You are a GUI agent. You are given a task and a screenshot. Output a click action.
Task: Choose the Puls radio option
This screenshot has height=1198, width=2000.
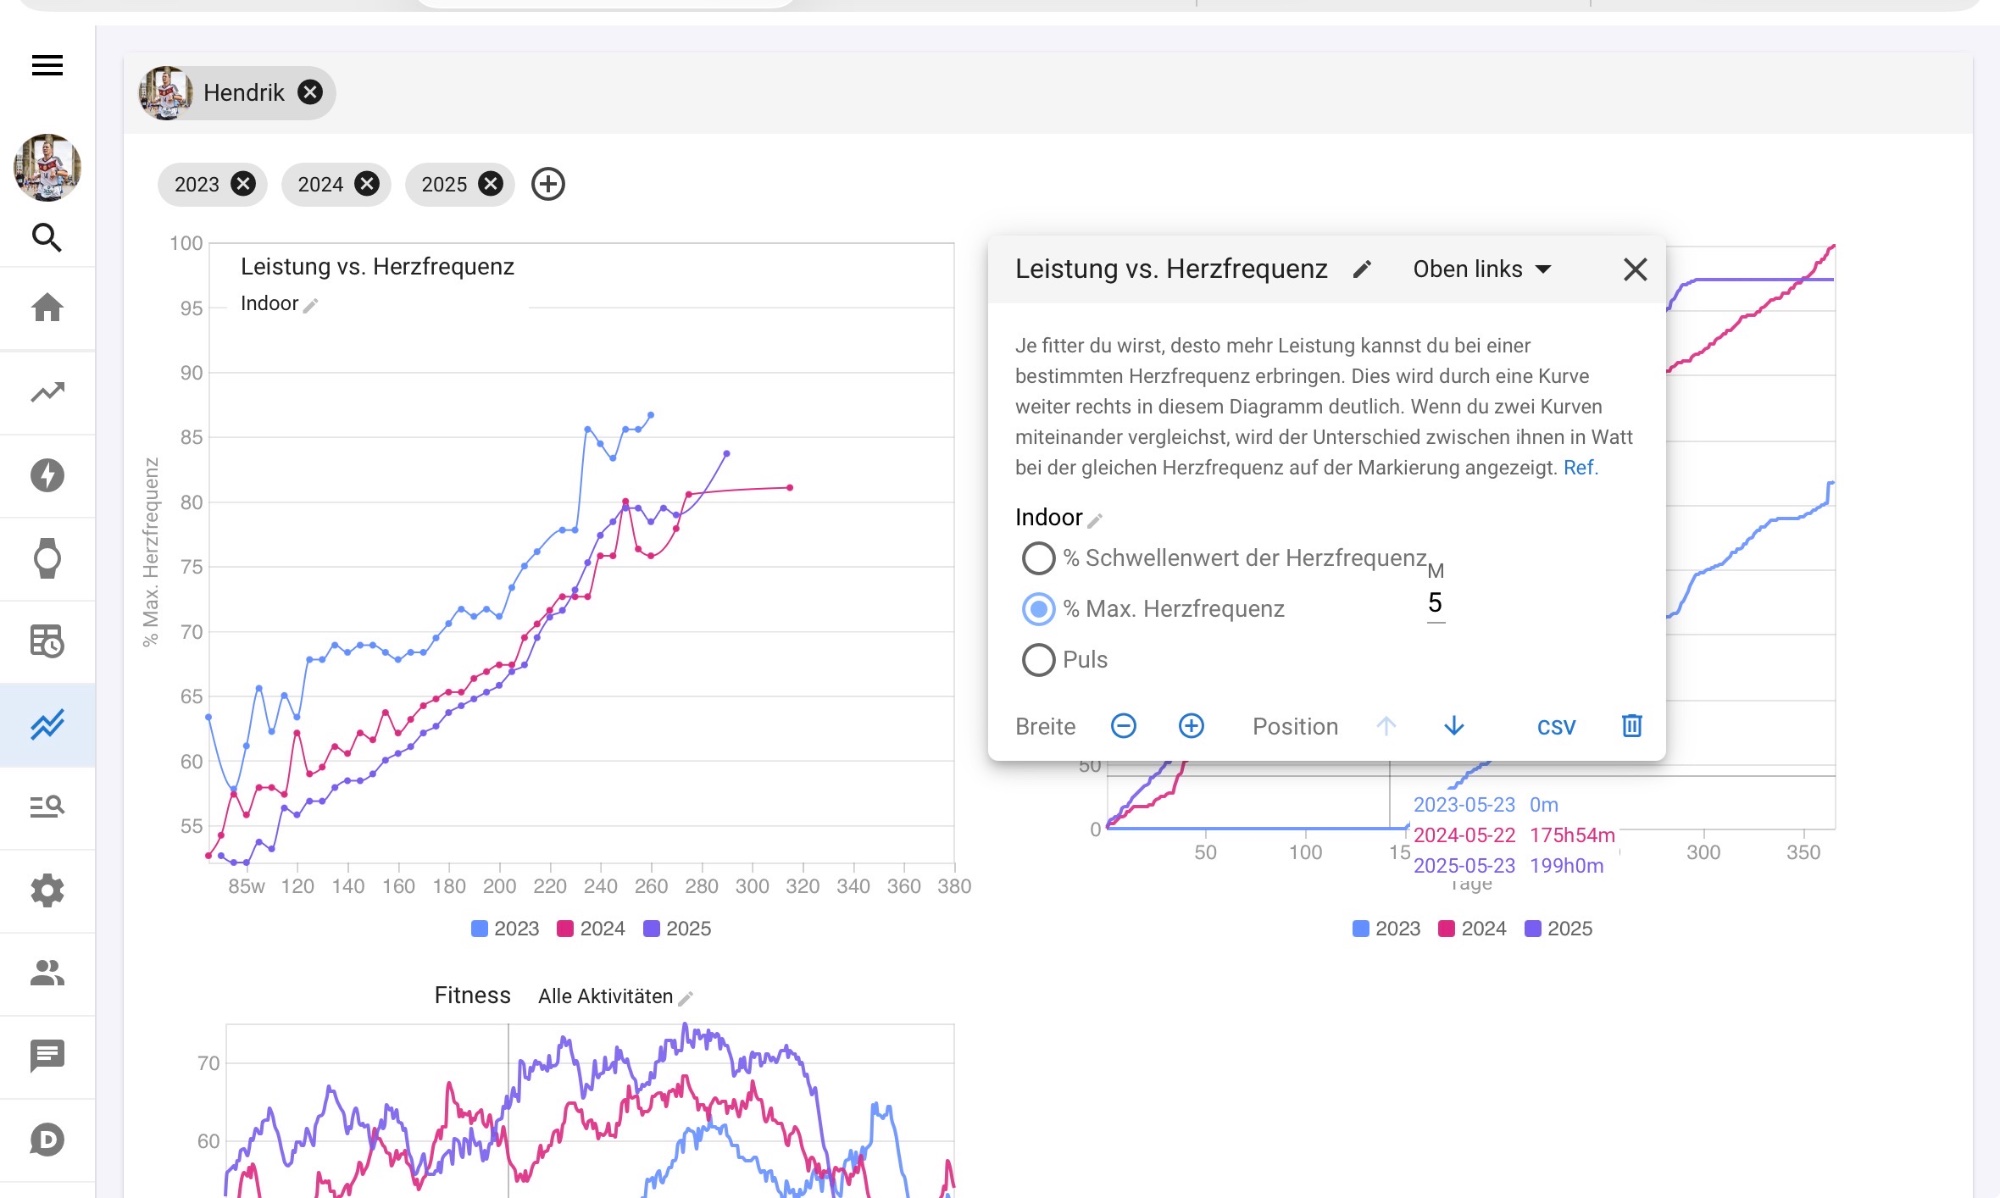tap(1038, 660)
